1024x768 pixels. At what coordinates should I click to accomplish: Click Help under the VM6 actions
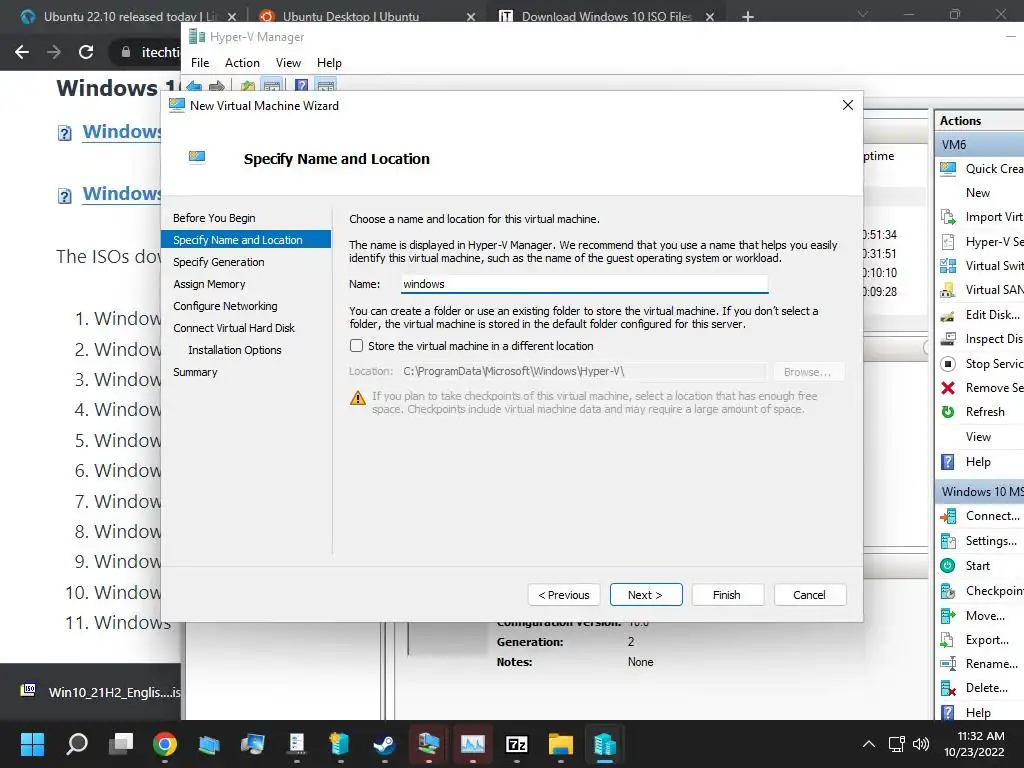pyautogui.click(x=966, y=462)
